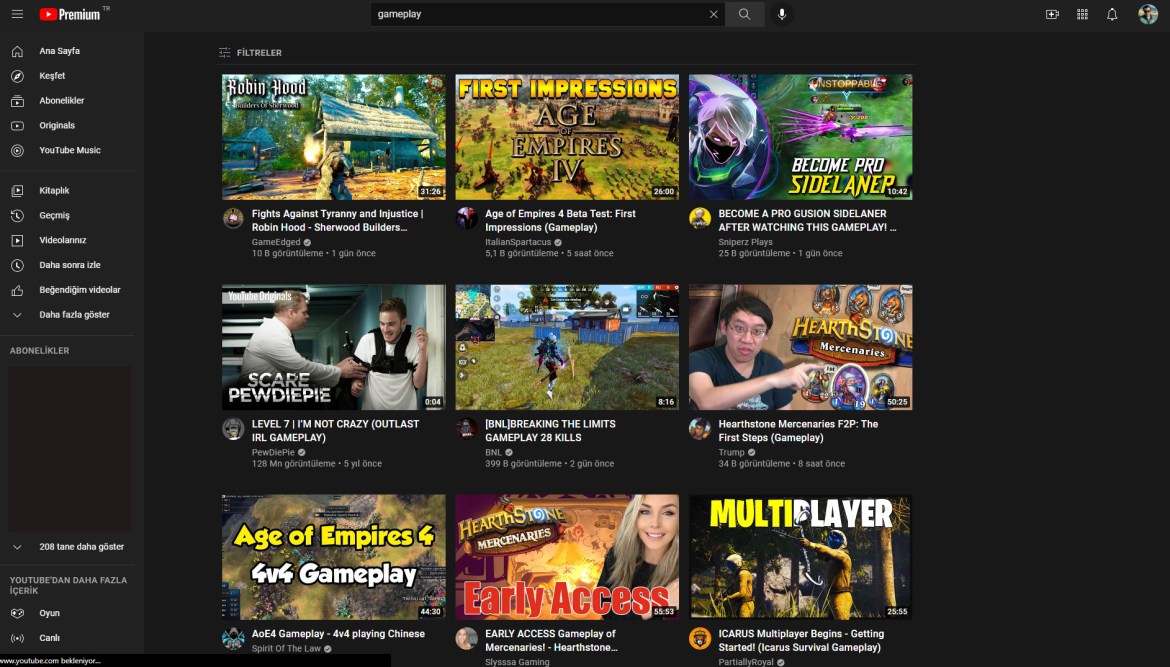Click title ICARUS Multiplayer Begins

(x=801, y=640)
